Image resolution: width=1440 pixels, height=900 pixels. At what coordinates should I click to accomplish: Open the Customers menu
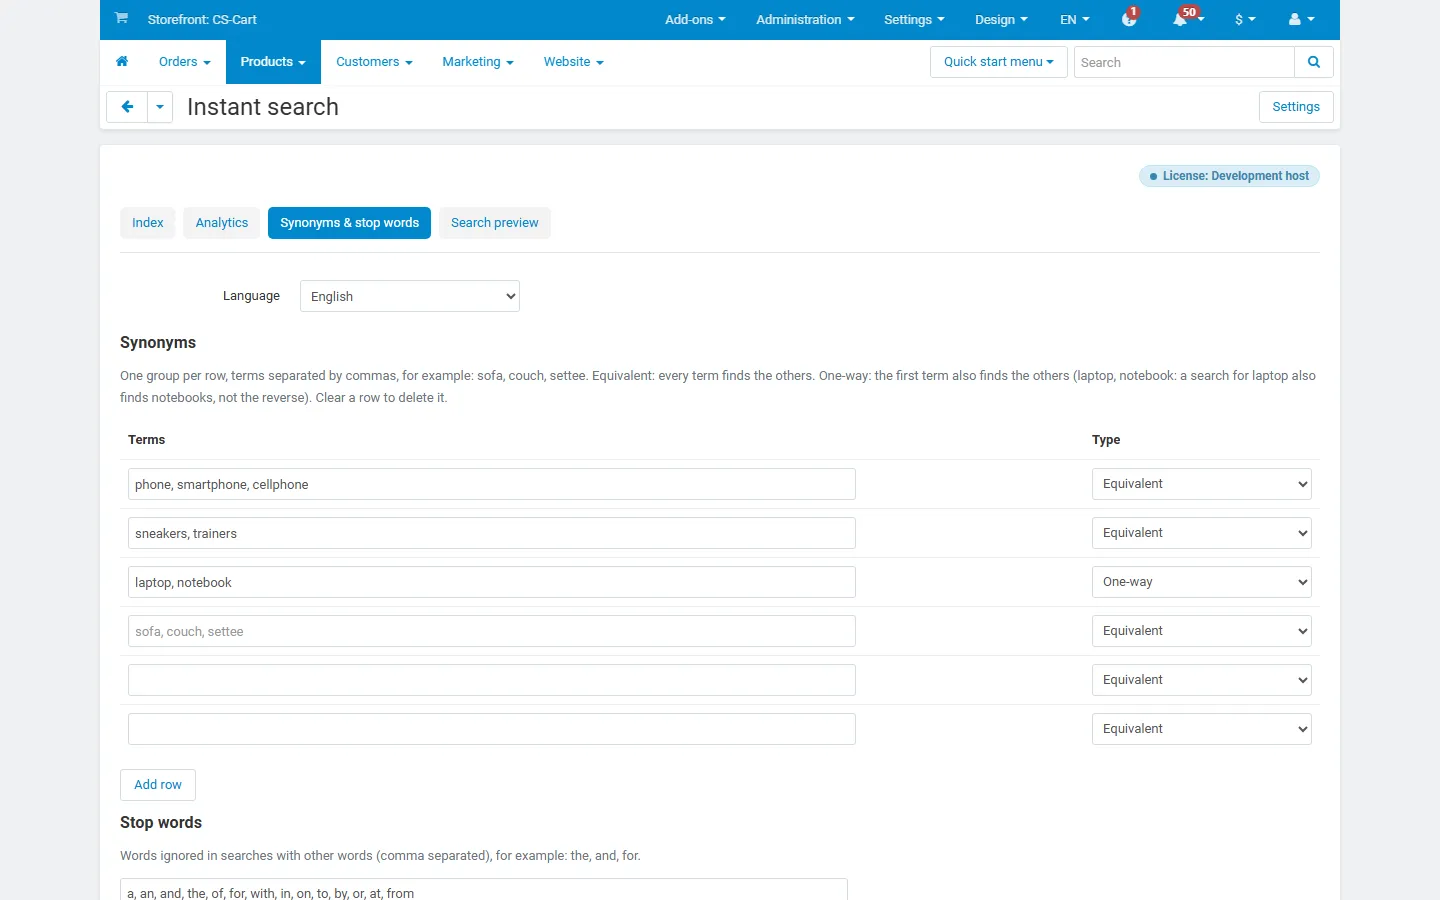pos(374,62)
